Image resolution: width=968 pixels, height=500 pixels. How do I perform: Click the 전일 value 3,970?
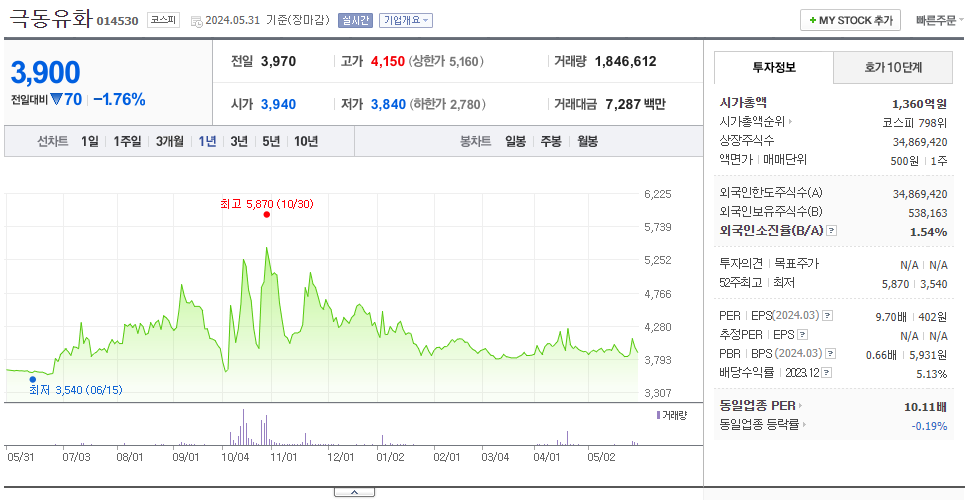278,62
